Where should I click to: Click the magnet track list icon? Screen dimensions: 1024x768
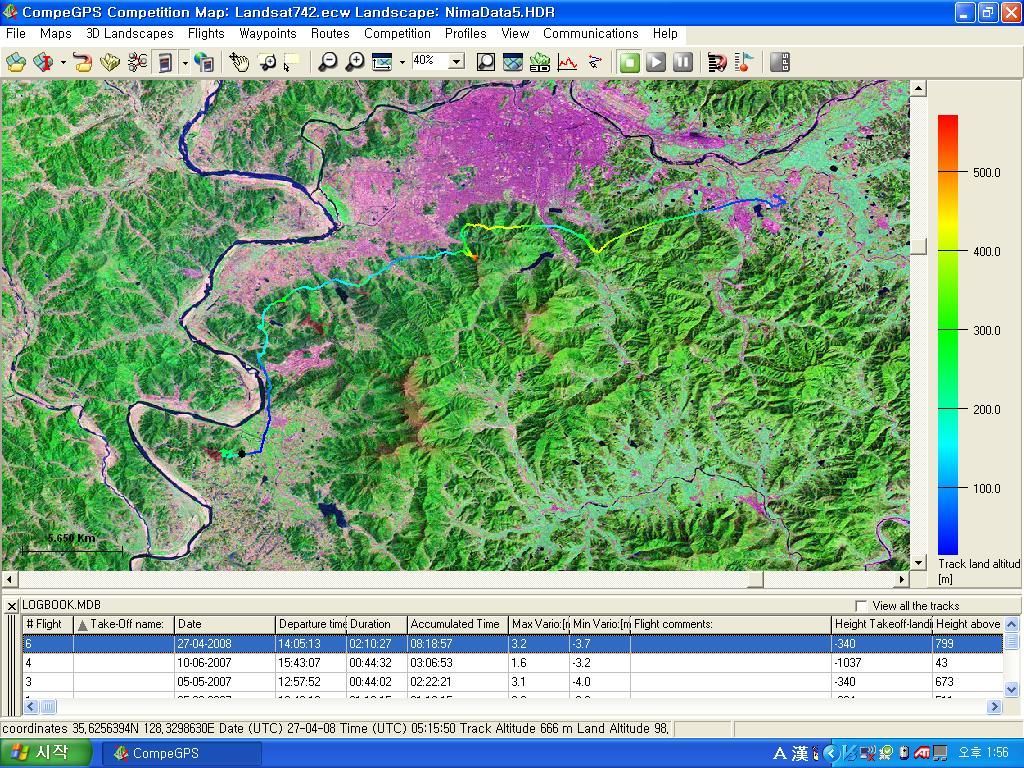(x=717, y=63)
